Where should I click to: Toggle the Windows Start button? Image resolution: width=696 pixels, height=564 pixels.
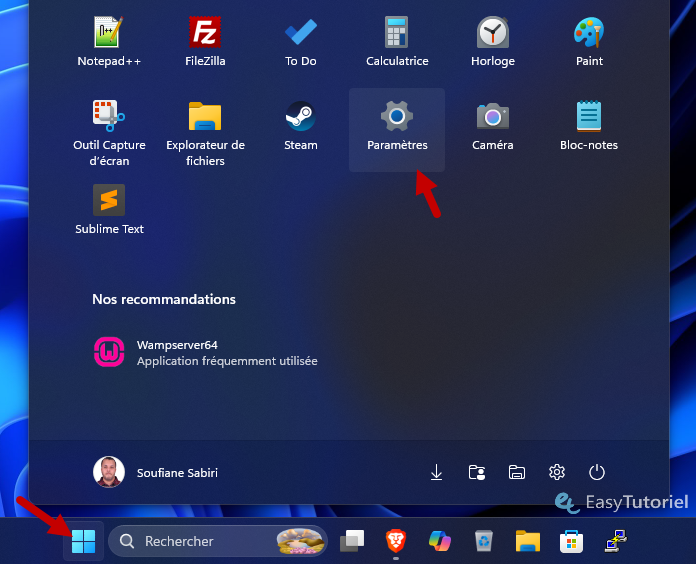pyautogui.click(x=84, y=541)
